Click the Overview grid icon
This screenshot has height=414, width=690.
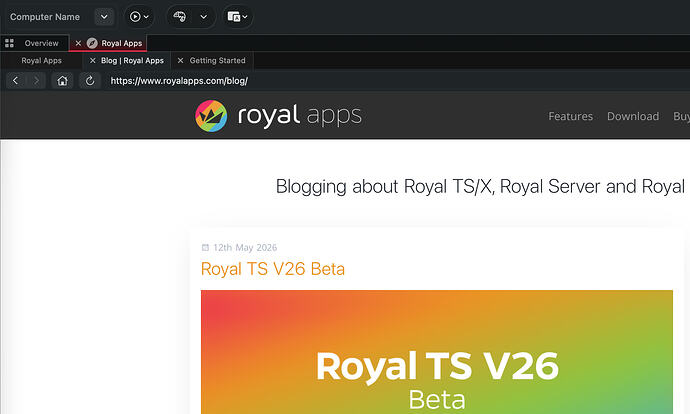9,43
